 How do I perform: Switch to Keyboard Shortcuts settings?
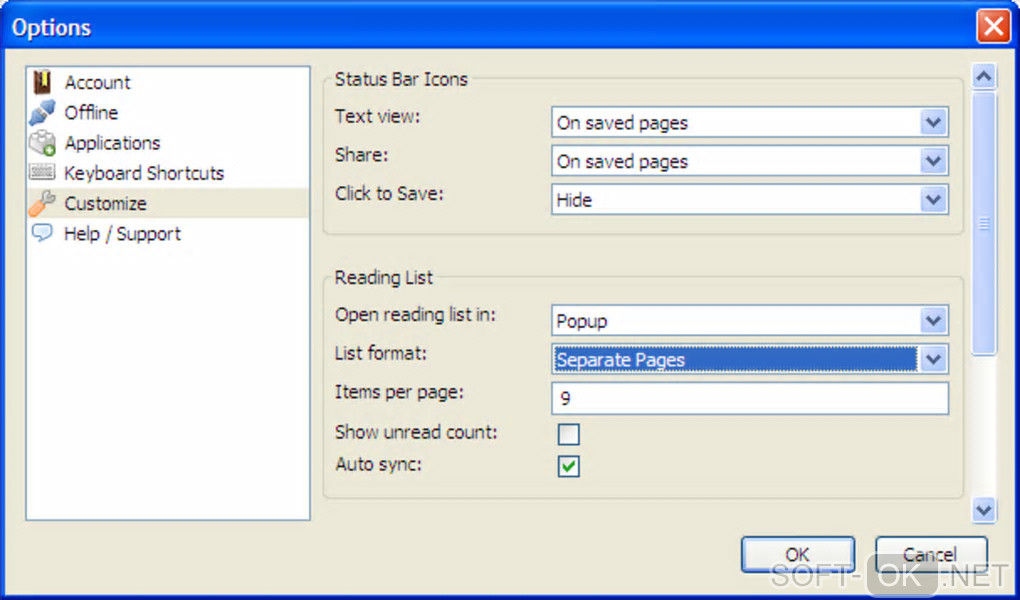144,173
